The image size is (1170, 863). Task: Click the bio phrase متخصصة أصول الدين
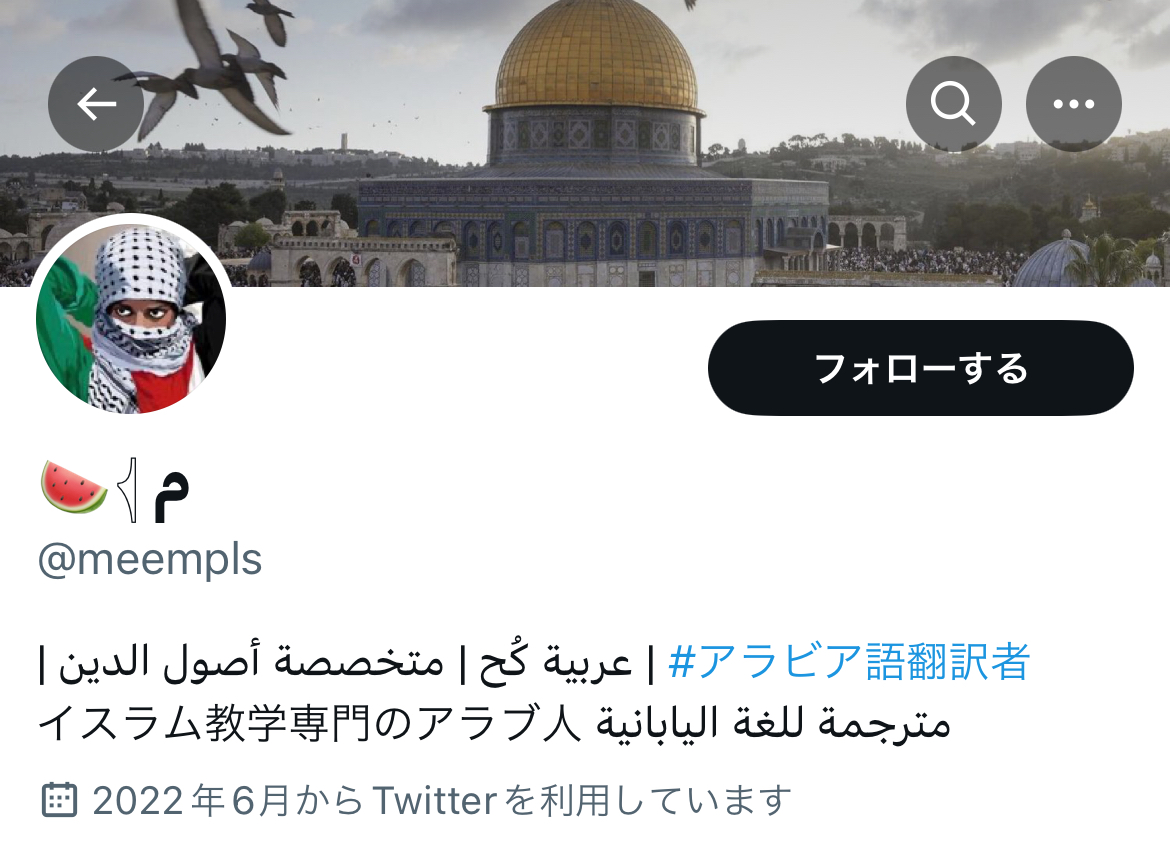click(x=251, y=661)
